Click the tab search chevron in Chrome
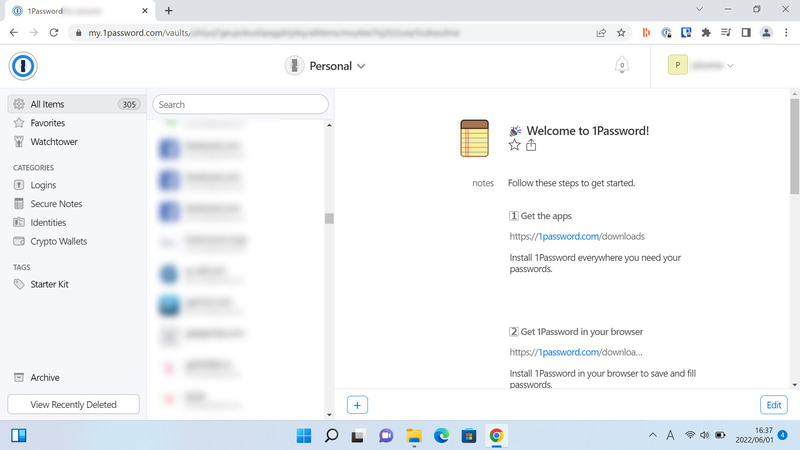 click(699, 9)
